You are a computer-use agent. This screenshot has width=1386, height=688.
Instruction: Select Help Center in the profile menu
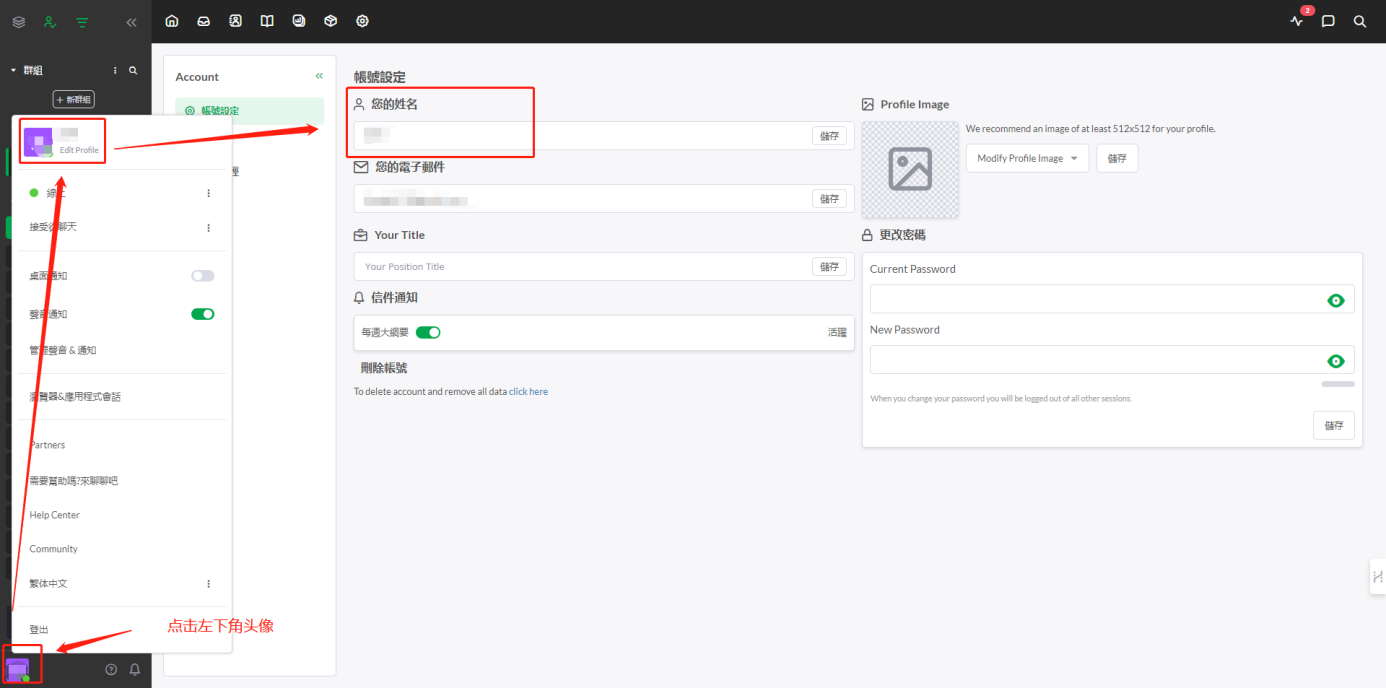pos(55,515)
